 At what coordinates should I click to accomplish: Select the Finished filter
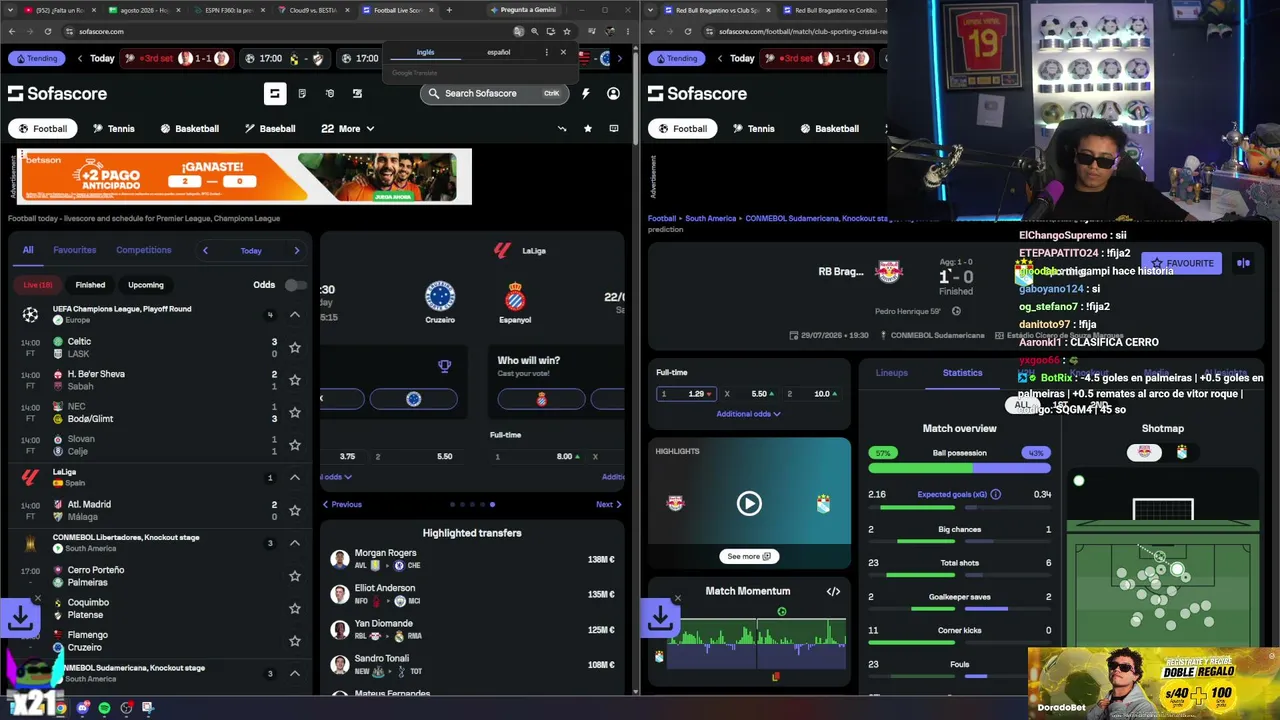[x=90, y=285]
